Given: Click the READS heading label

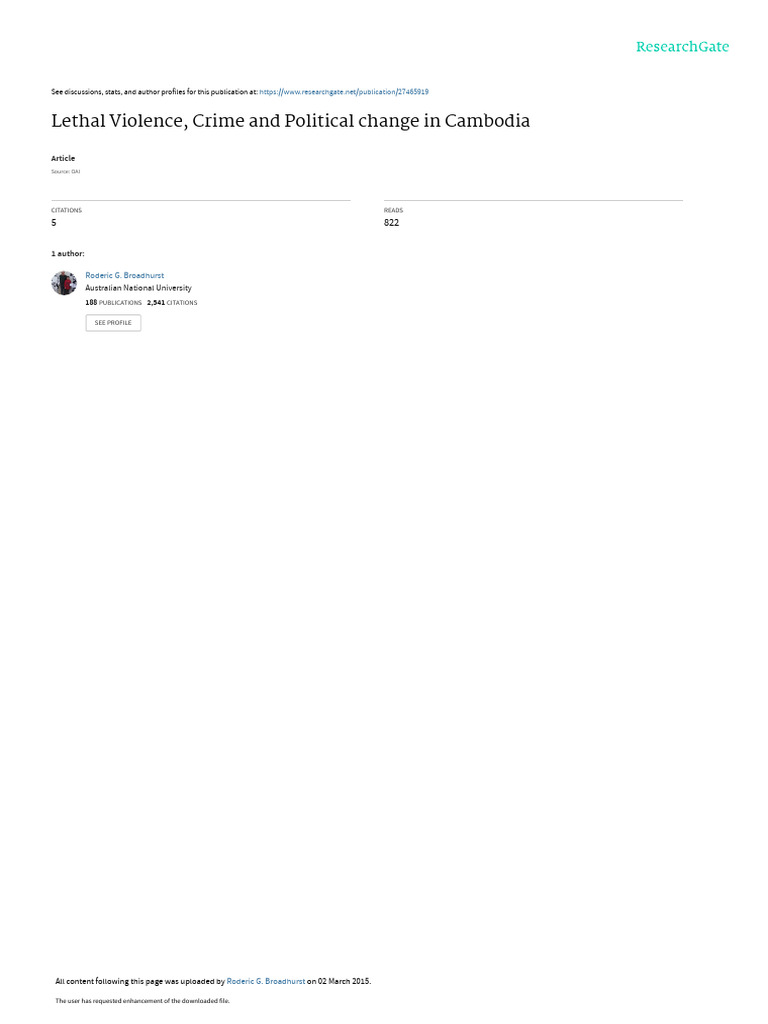Looking at the screenshot, I should click(x=393, y=210).
